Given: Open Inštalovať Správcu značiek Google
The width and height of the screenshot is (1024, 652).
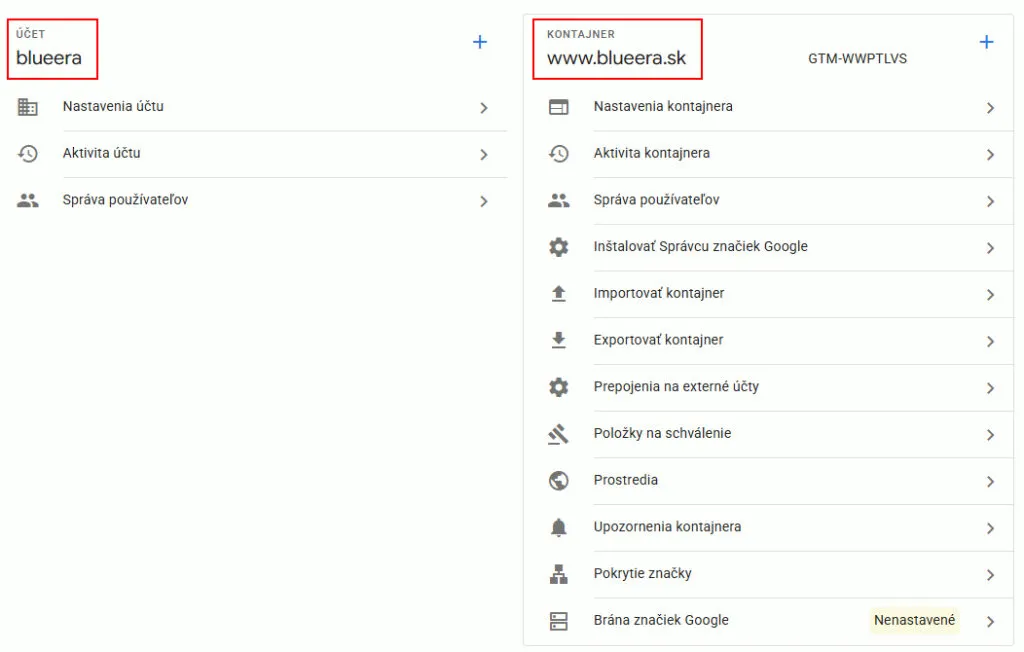Looking at the screenshot, I should (x=700, y=247).
